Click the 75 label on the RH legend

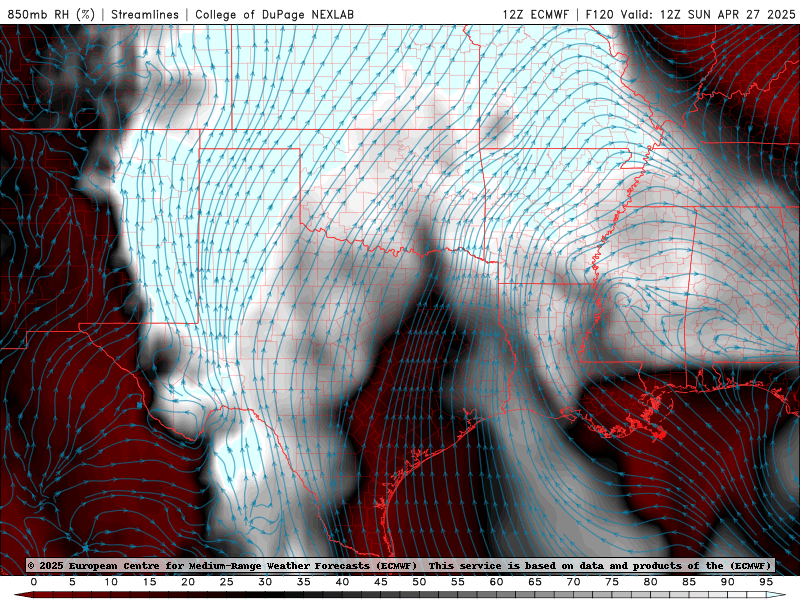(x=612, y=582)
